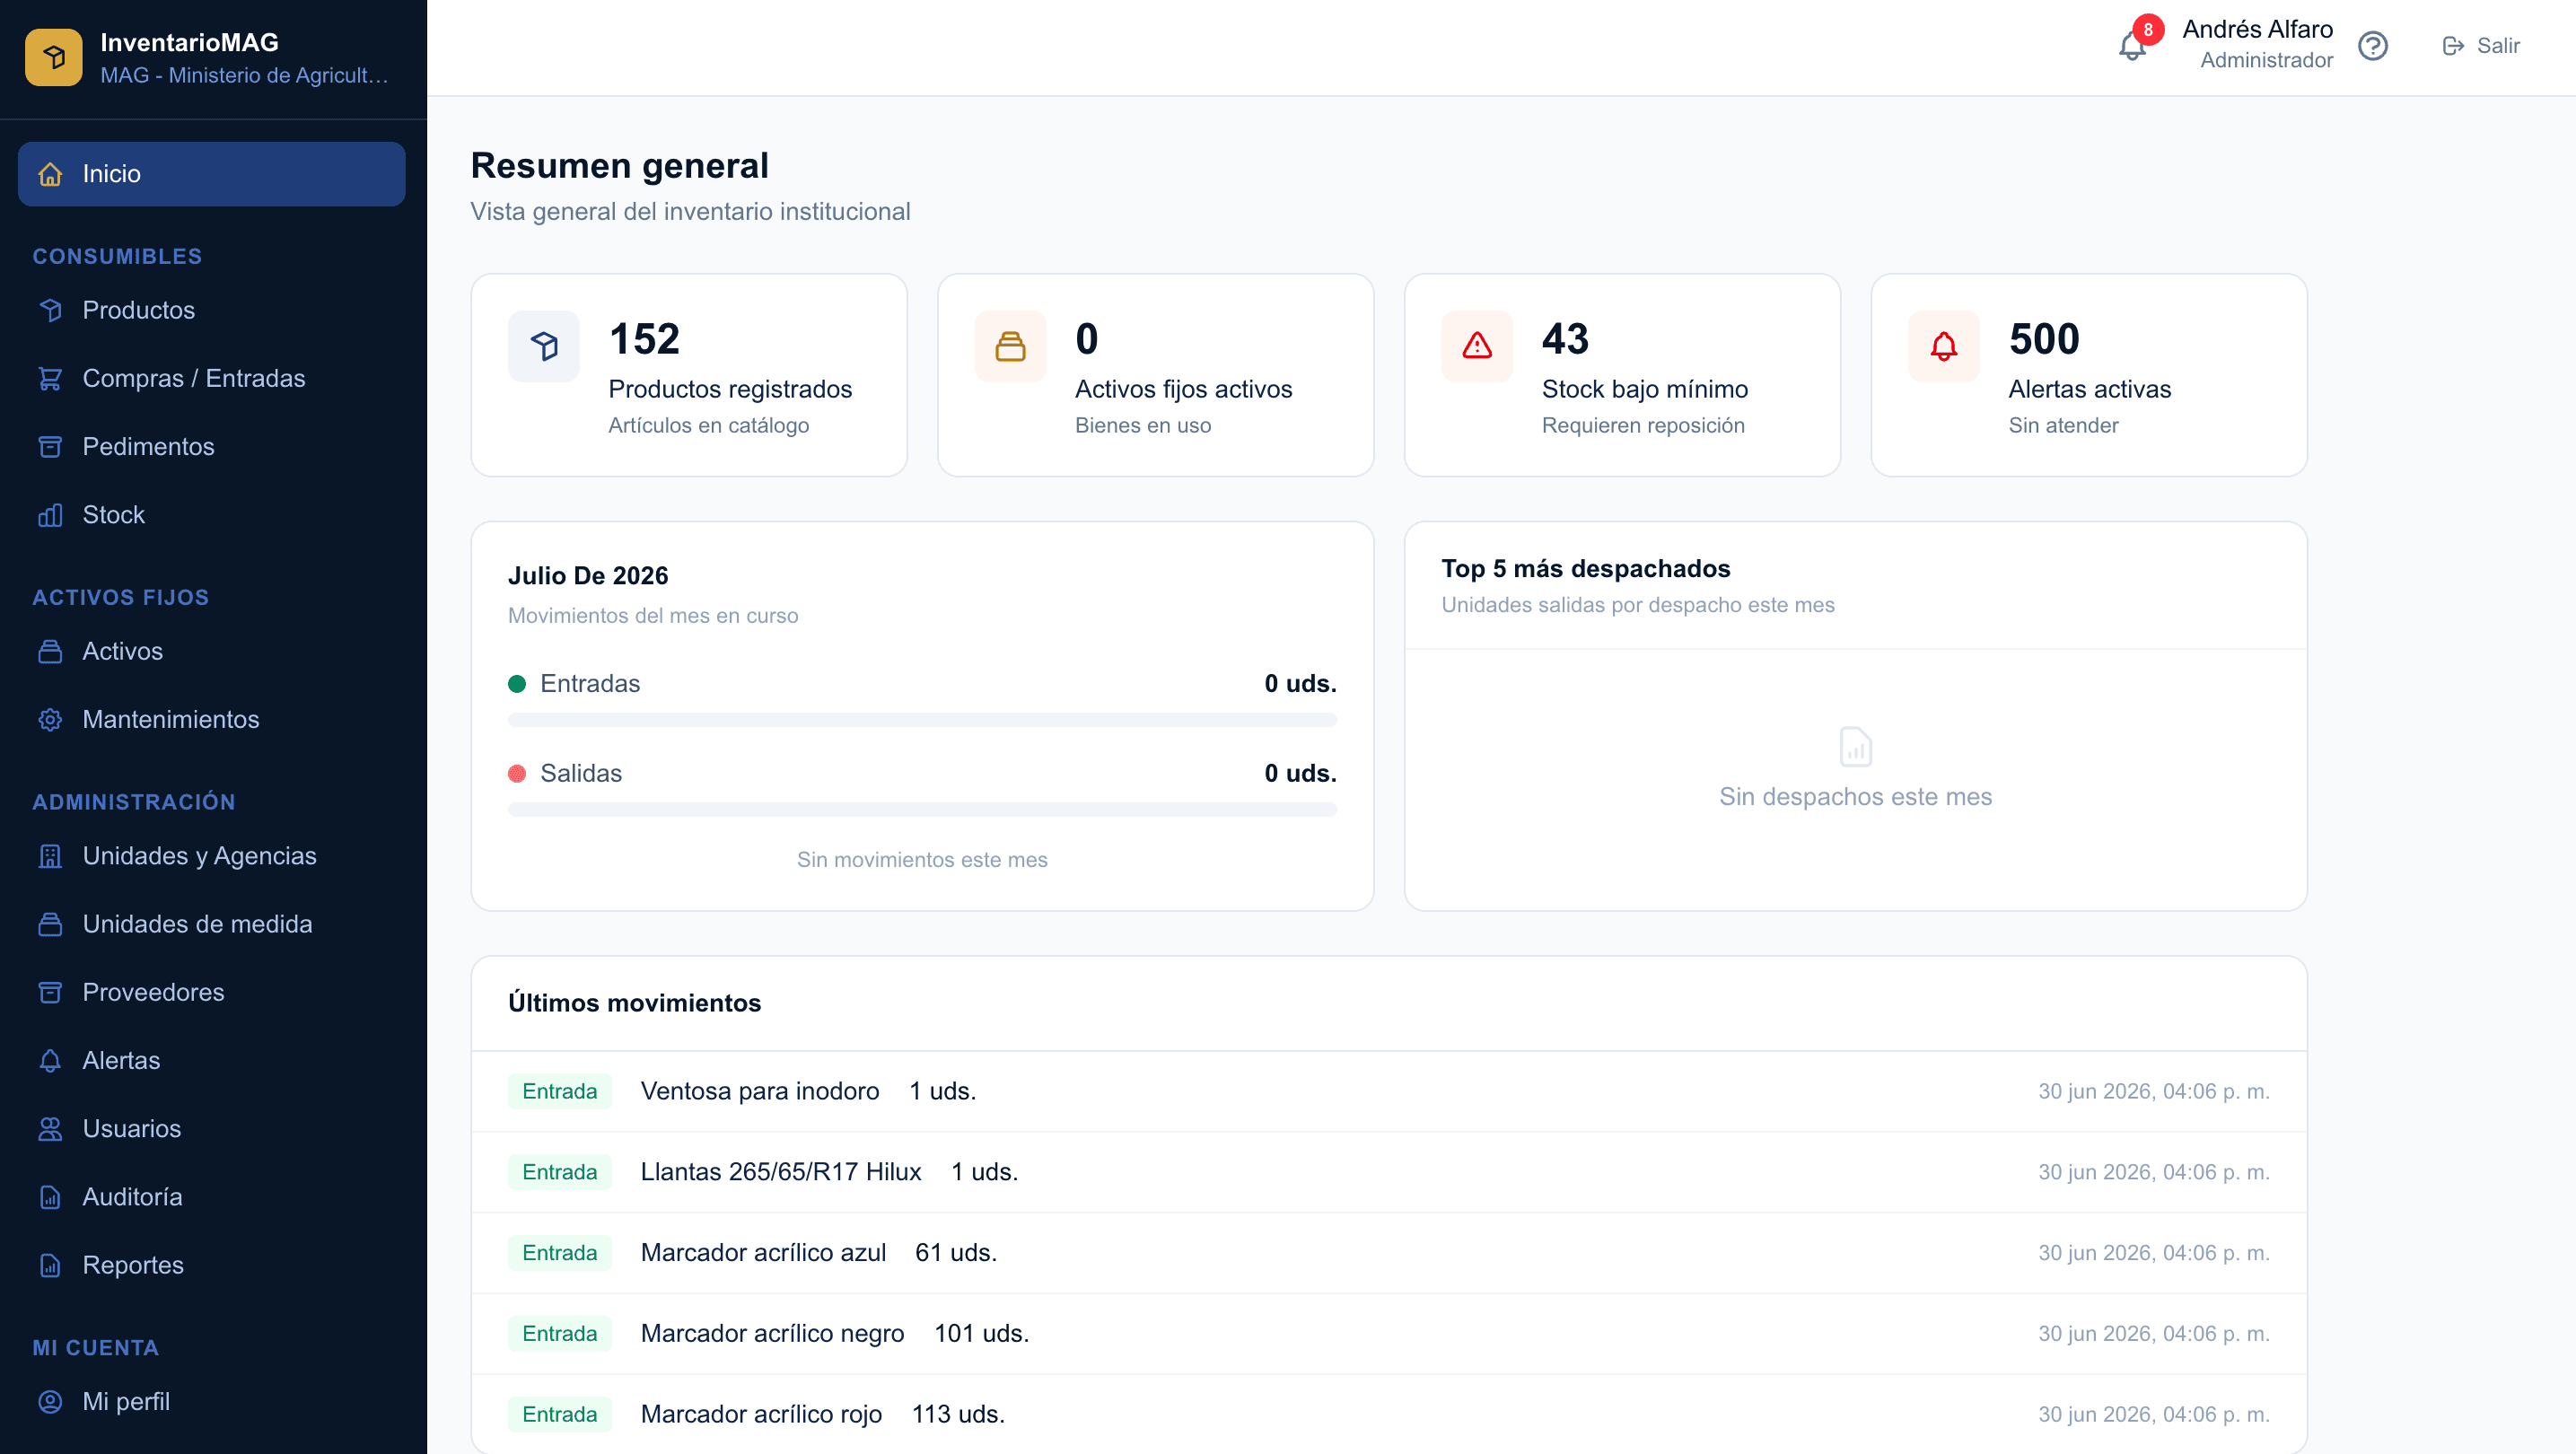Screen dimensions: 2576x1454
Task: Click the Unidades de medida icon
Action: coord(50,924)
